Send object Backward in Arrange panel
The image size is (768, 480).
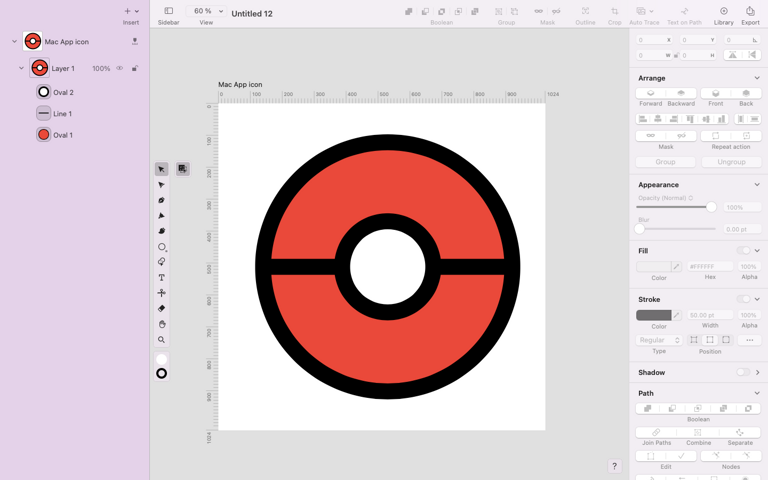(x=681, y=93)
